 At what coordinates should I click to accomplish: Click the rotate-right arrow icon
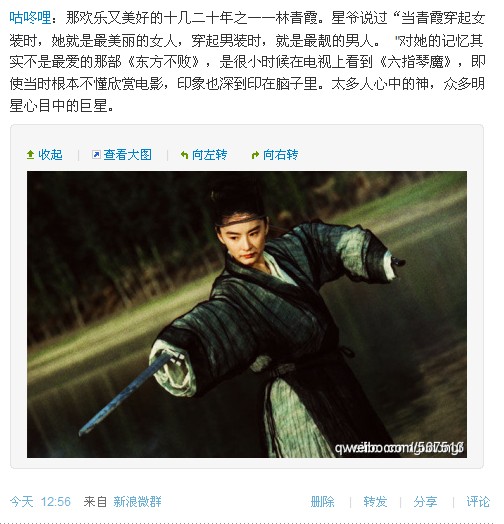[255, 155]
